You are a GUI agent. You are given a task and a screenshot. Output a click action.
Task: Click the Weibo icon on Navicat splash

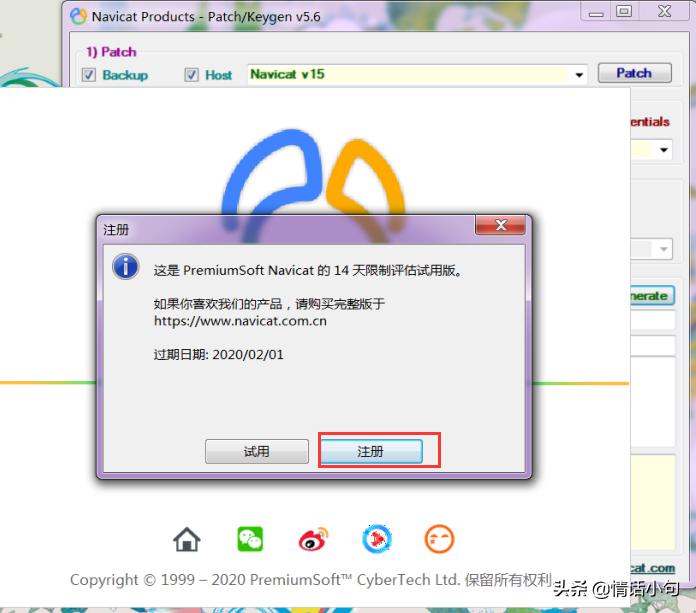click(x=313, y=539)
